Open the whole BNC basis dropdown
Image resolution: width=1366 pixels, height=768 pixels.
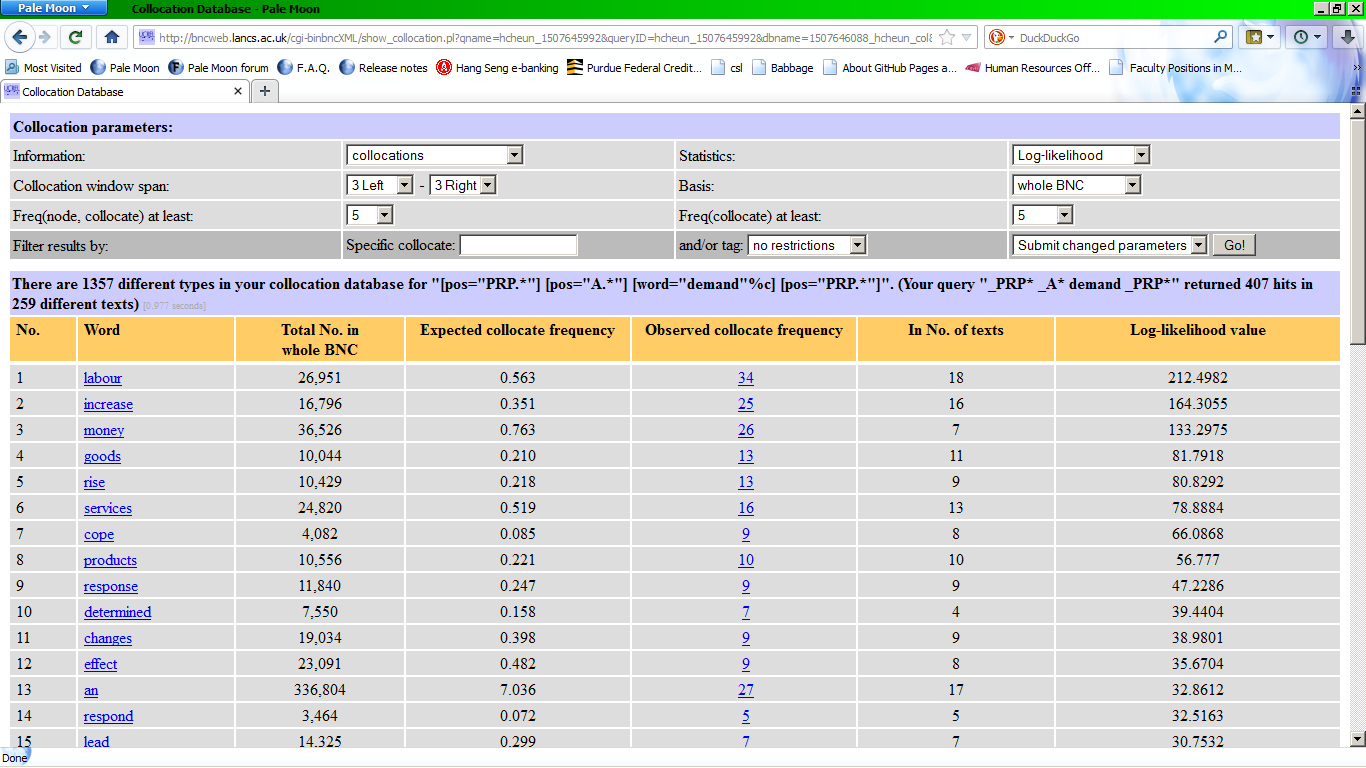[x=1077, y=185]
